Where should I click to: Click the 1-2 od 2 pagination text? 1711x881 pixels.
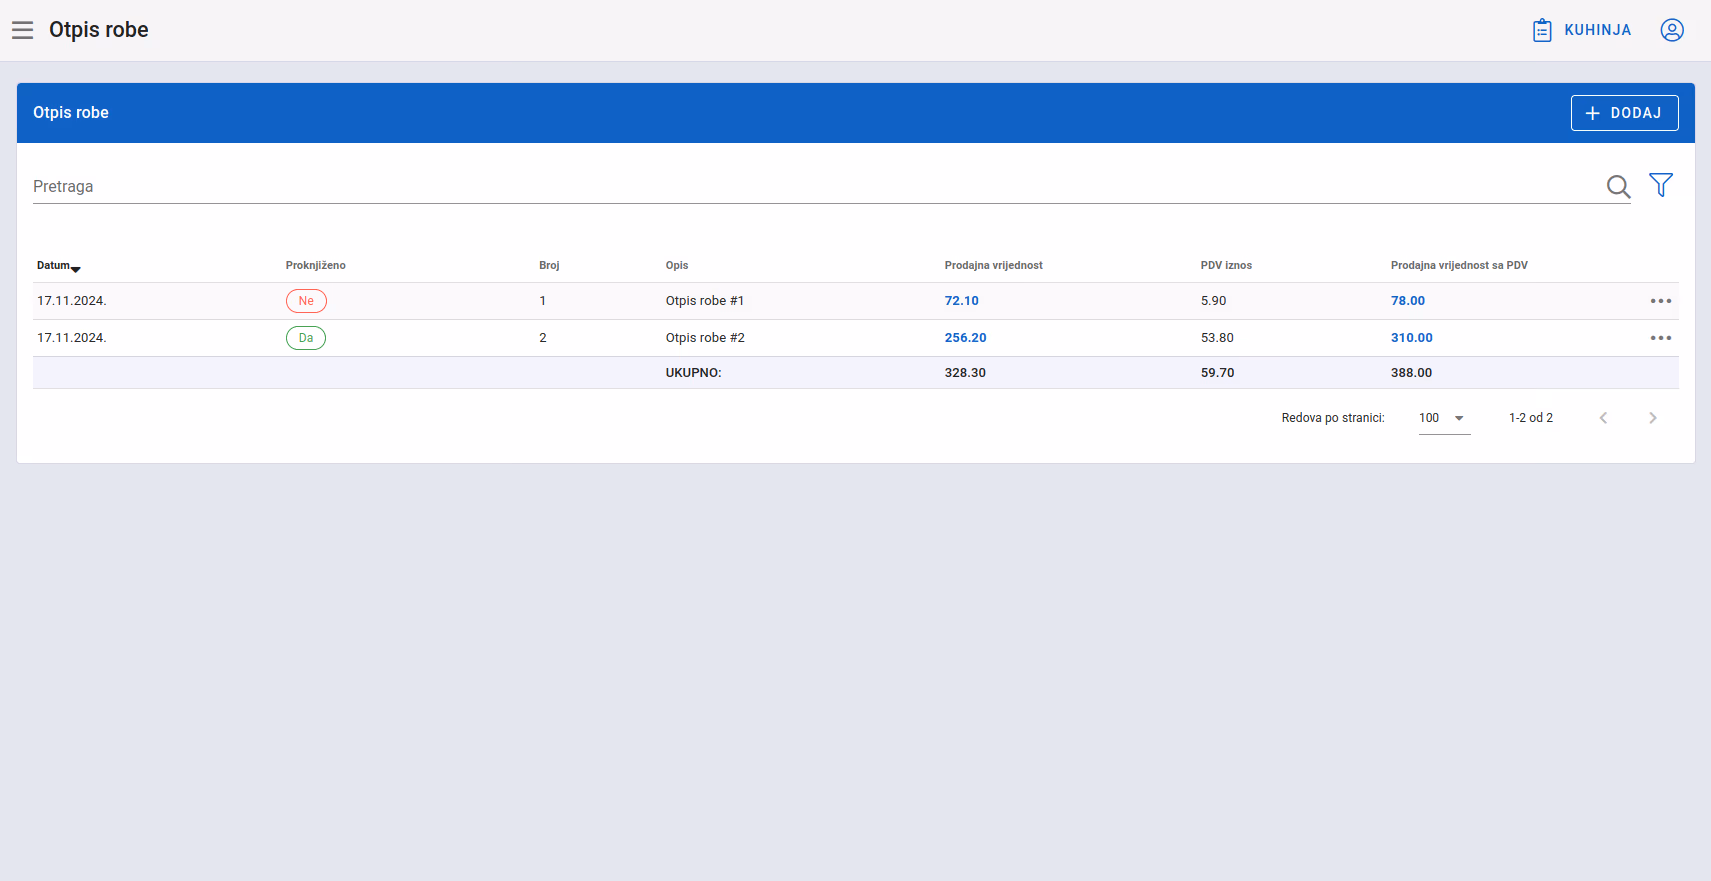(x=1531, y=418)
